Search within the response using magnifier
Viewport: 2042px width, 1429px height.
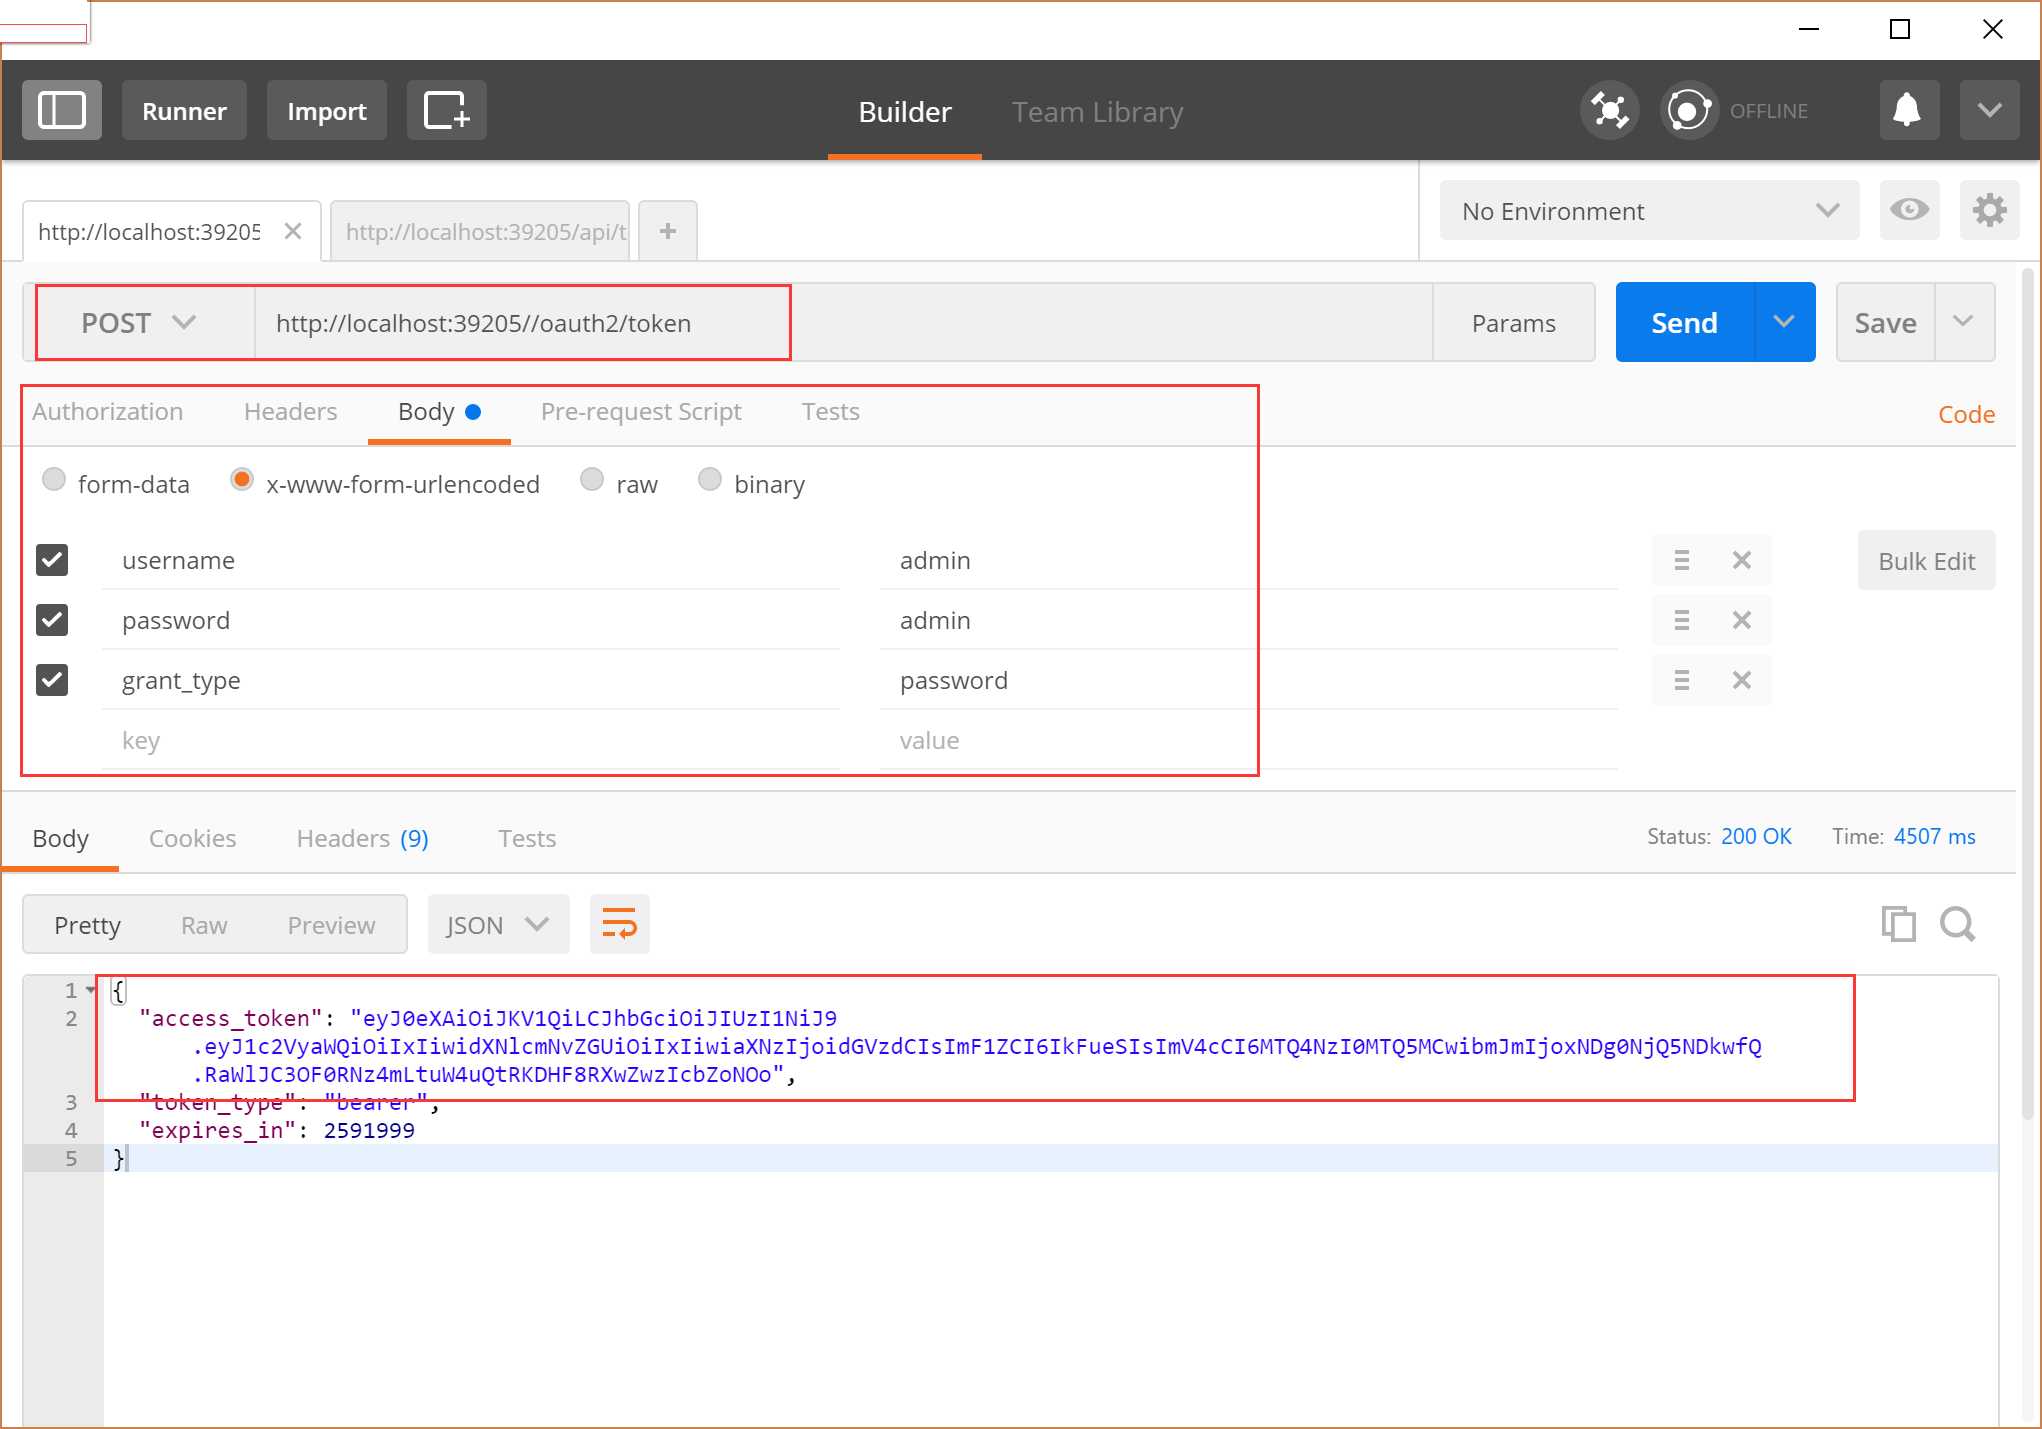1957,924
